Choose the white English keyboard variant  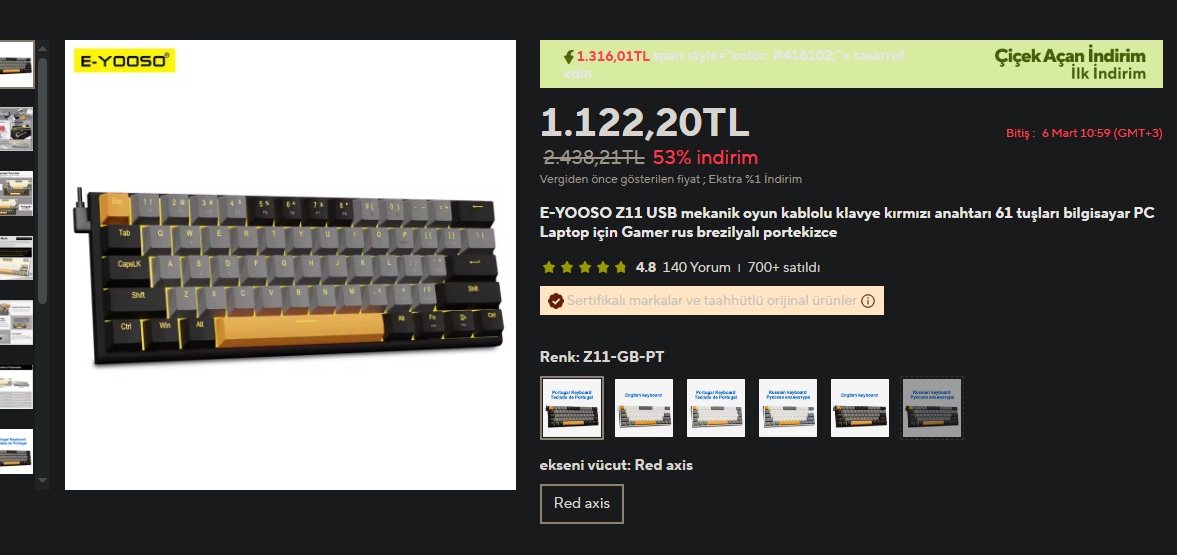[644, 408]
